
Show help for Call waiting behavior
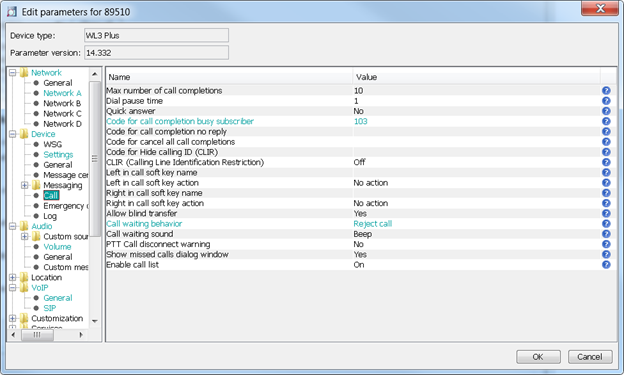tap(606, 224)
